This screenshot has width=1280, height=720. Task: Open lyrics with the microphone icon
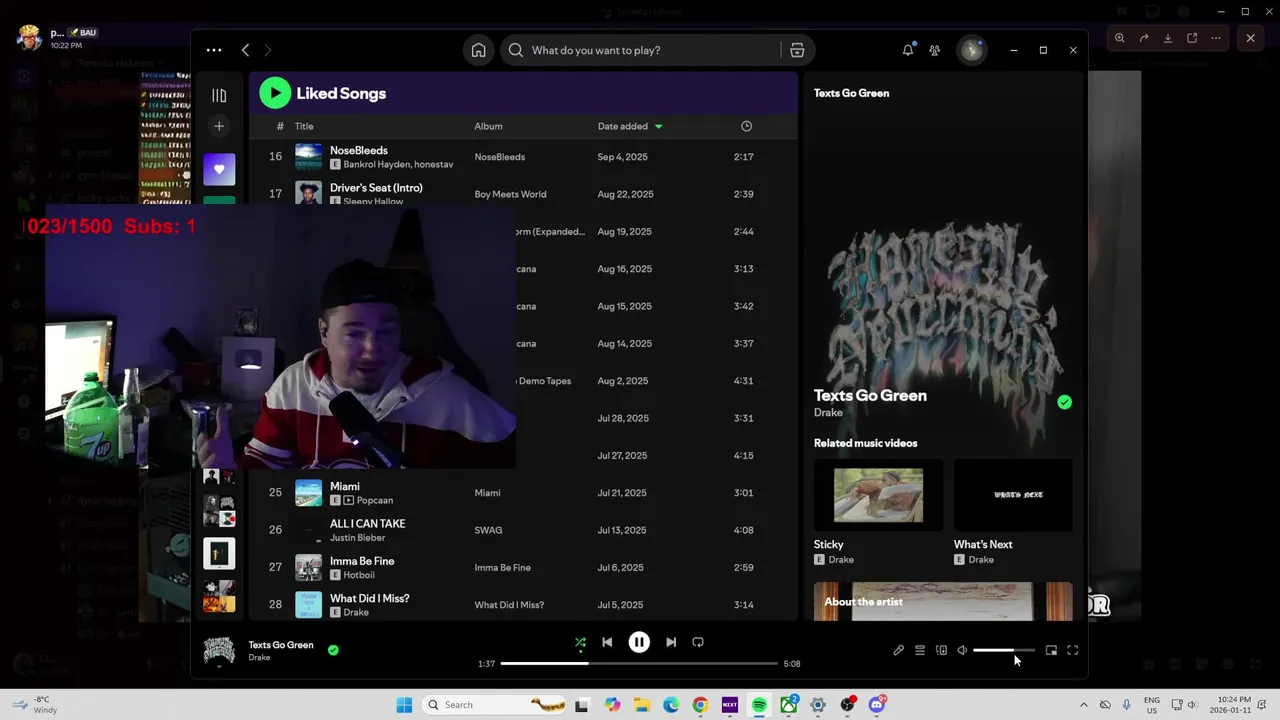coord(898,650)
